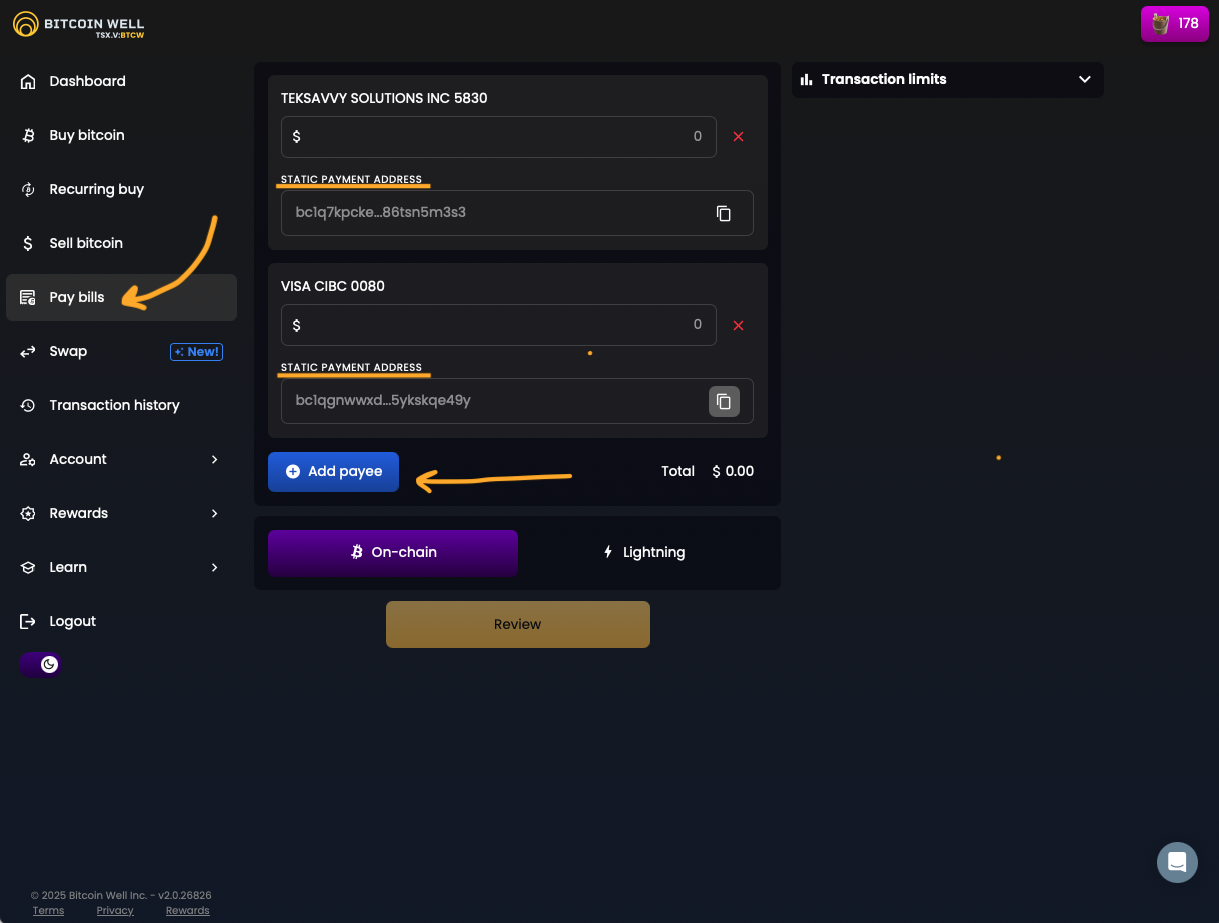
Task: Open the Privacy link in footer
Action: (x=115, y=911)
